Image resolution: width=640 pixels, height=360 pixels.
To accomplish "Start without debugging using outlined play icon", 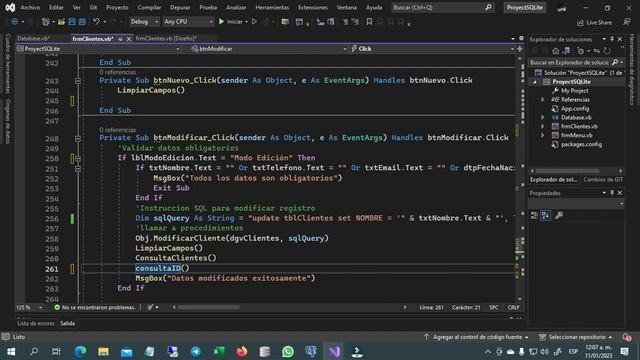I will pyautogui.click(x=254, y=22).
